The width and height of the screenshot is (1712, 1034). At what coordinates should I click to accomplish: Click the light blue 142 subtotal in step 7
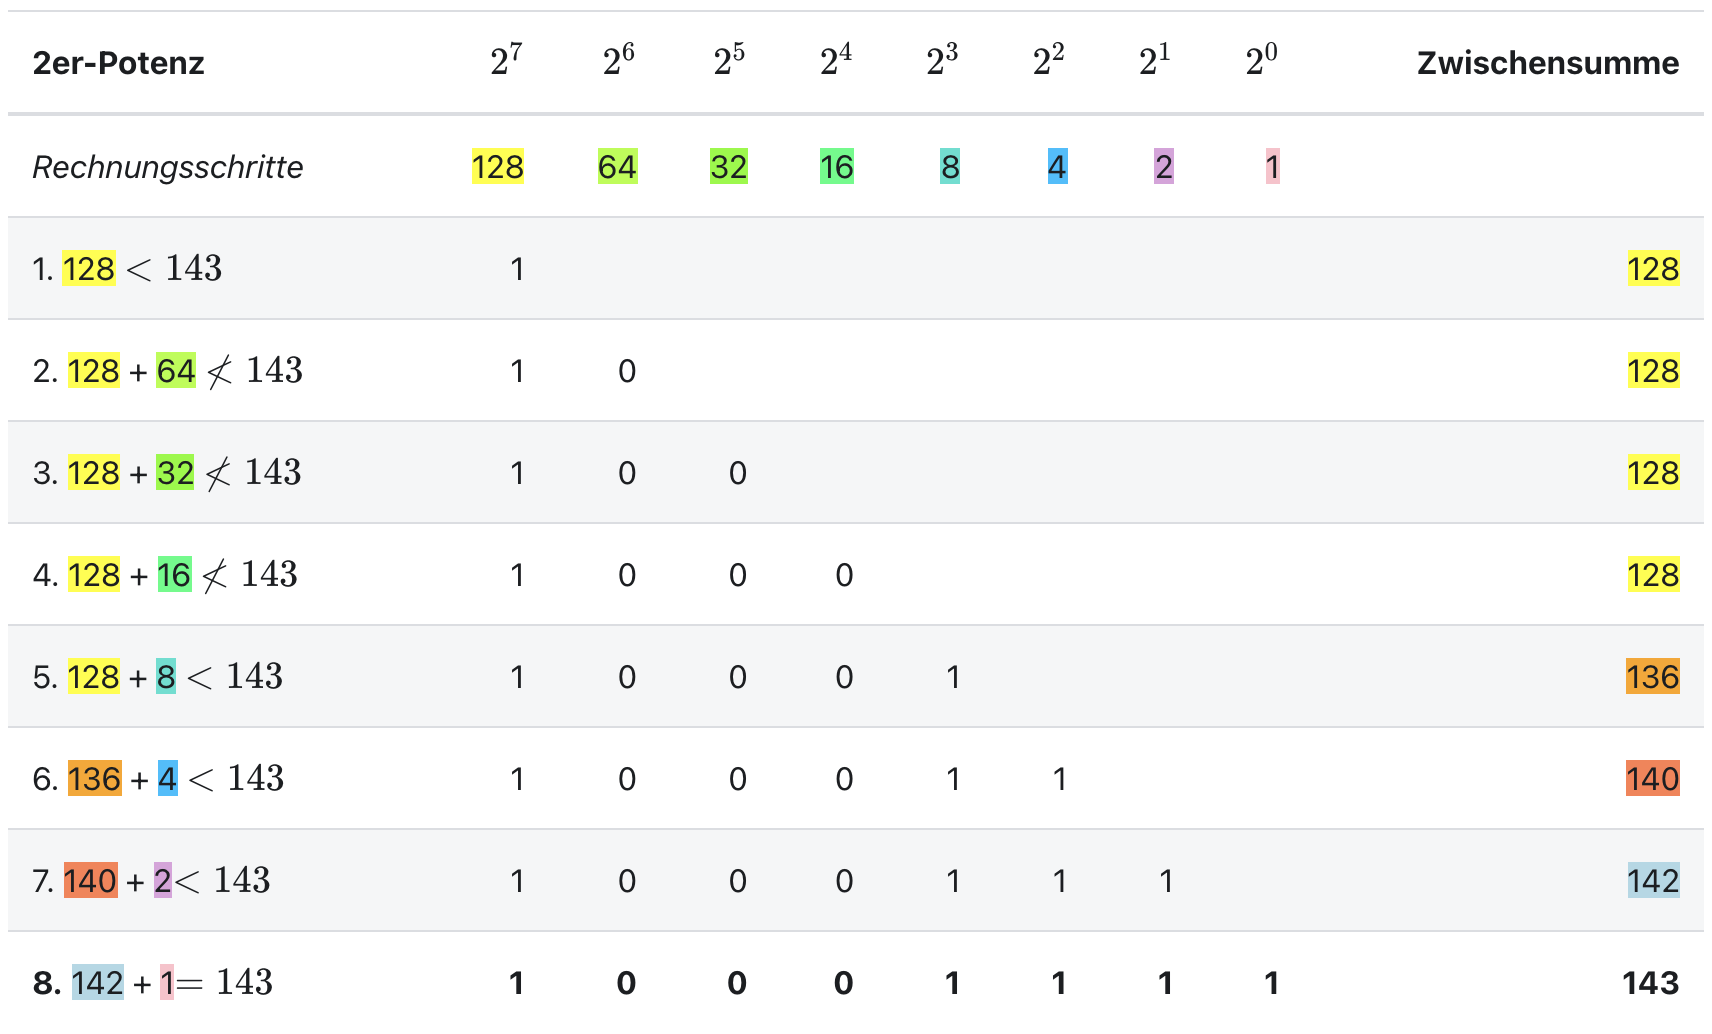click(1652, 881)
